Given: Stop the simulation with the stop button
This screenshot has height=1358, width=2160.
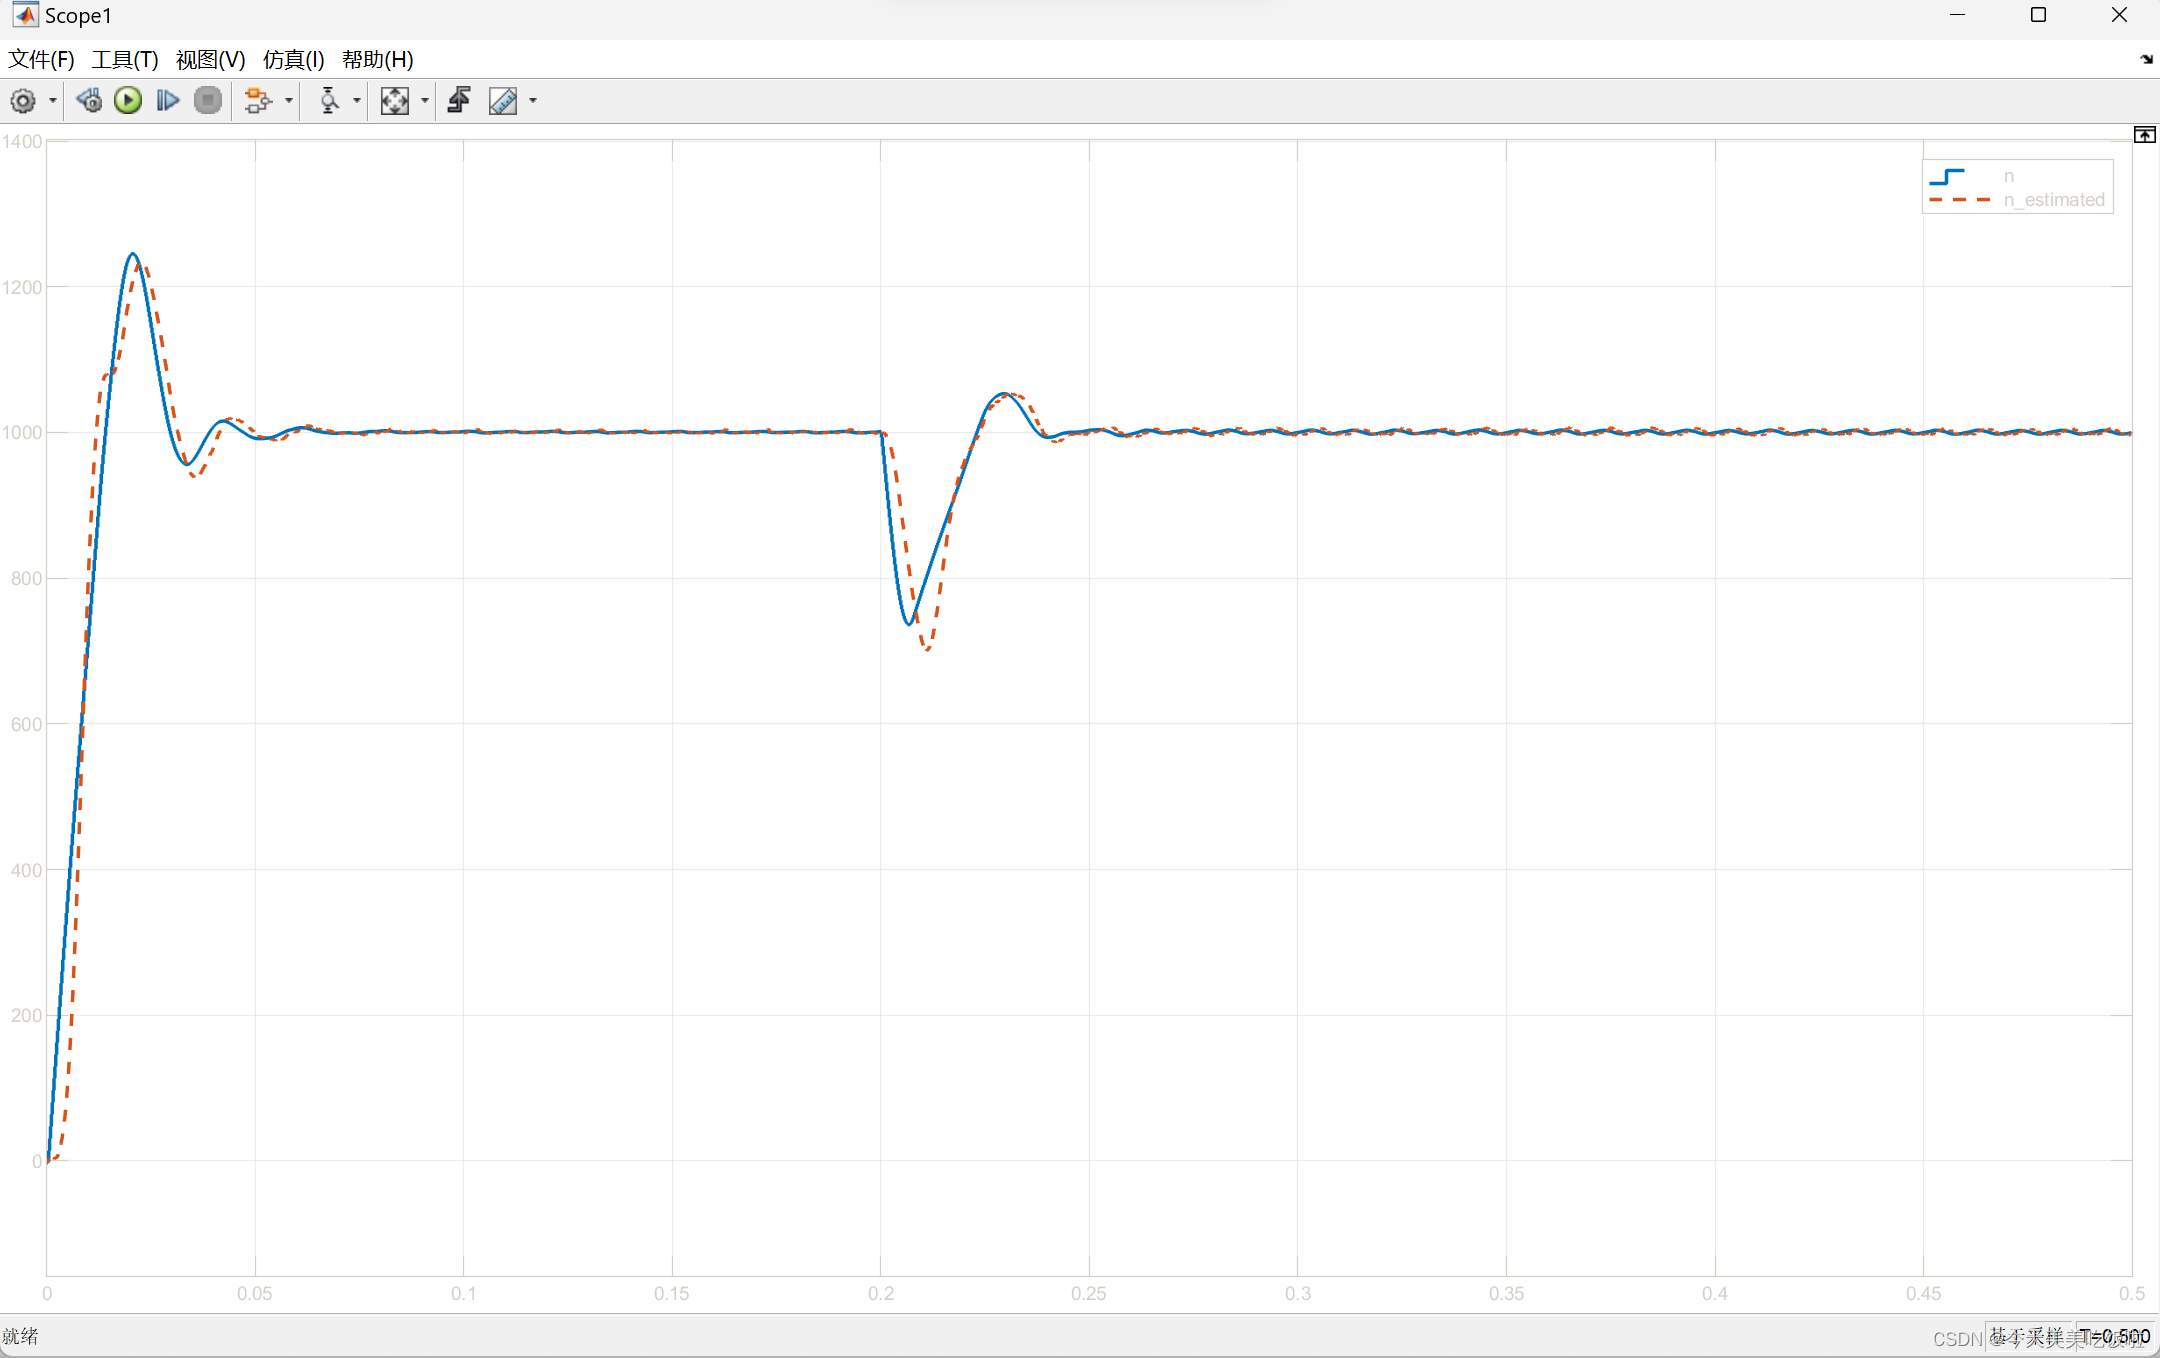Looking at the screenshot, I should (x=208, y=101).
